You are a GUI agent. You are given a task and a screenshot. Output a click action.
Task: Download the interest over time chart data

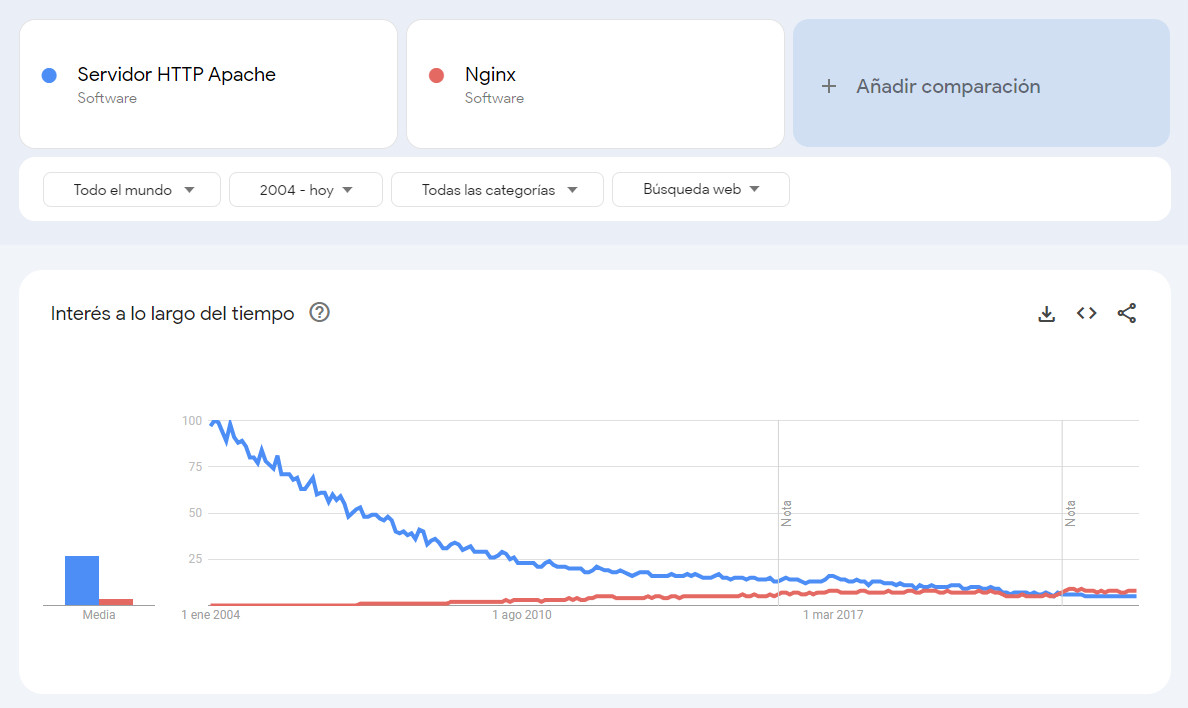[x=1046, y=314]
